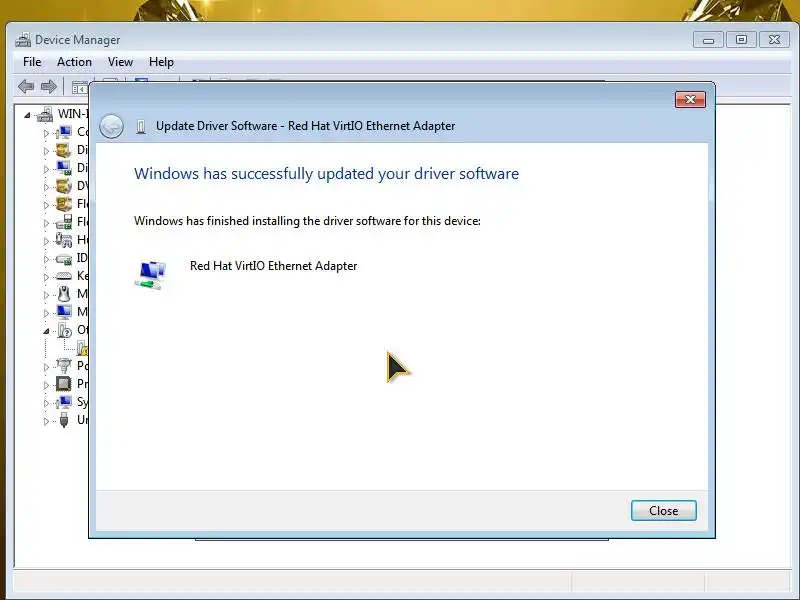Select the Display adapters monitor icon

(64, 168)
